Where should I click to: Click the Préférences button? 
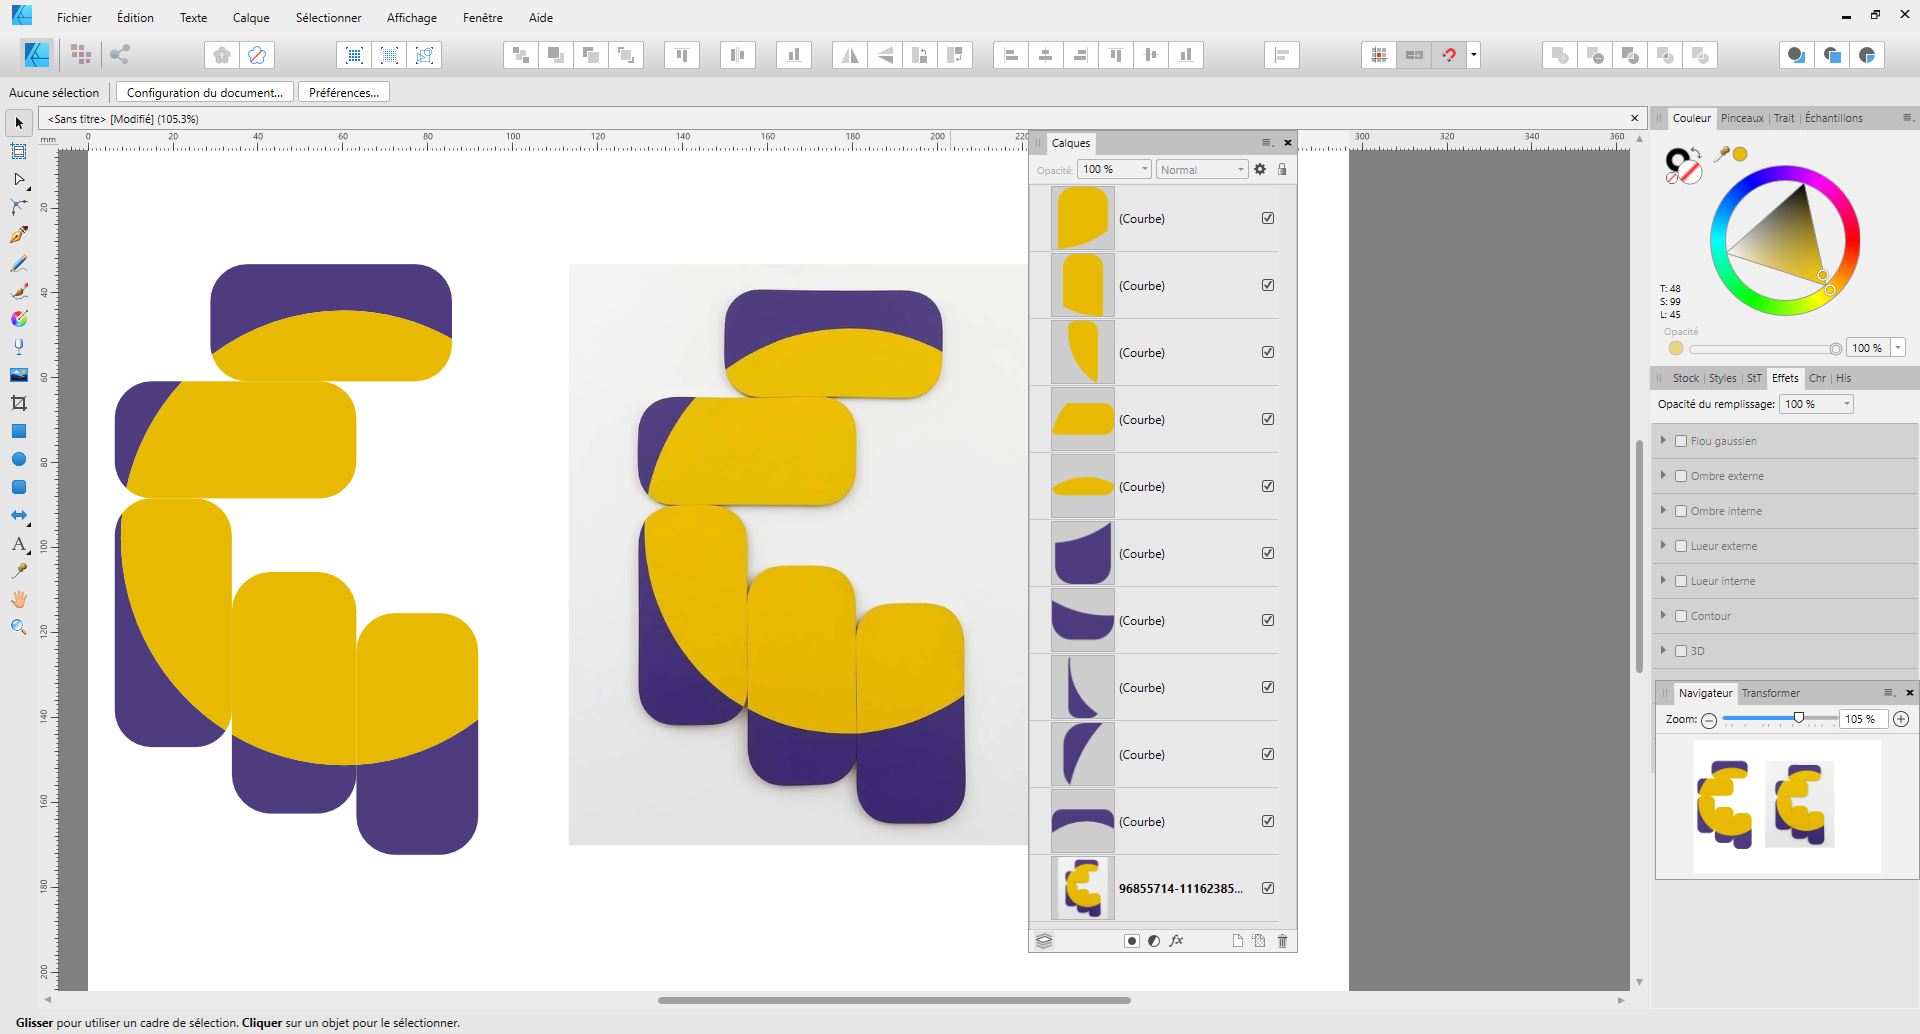pyautogui.click(x=344, y=92)
